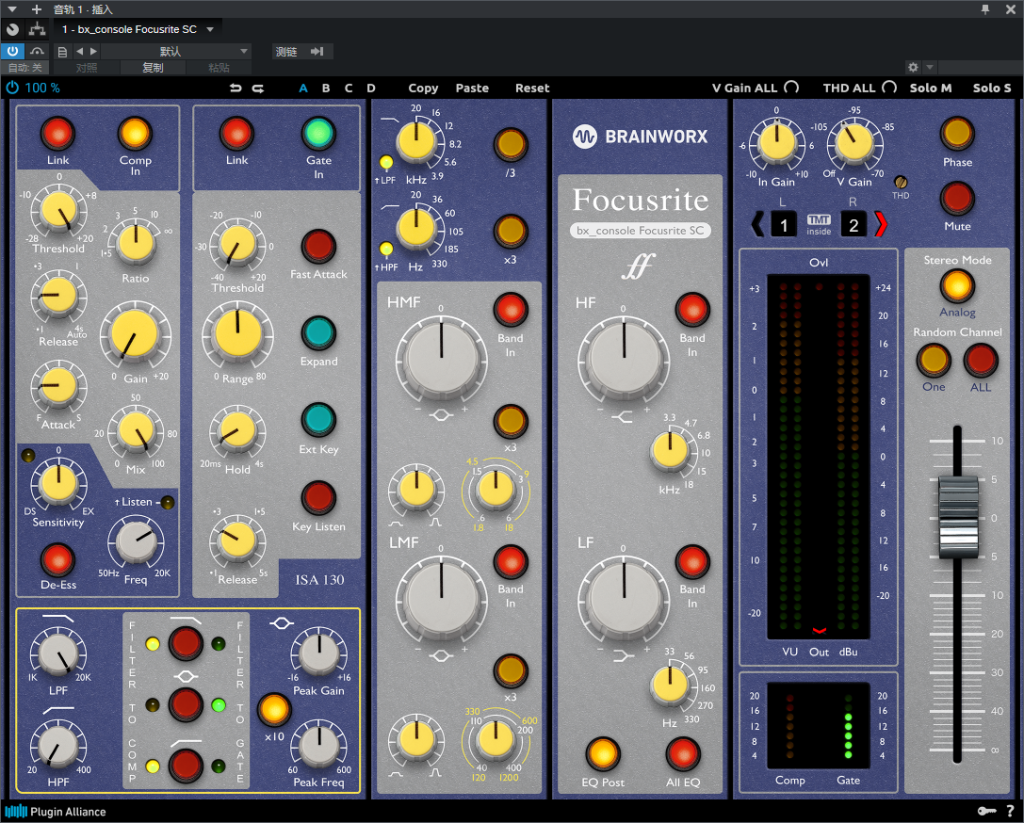Screen dimensions: 1024x823
Task: Select previous TMT channel with left bracket
Action: [758, 225]
